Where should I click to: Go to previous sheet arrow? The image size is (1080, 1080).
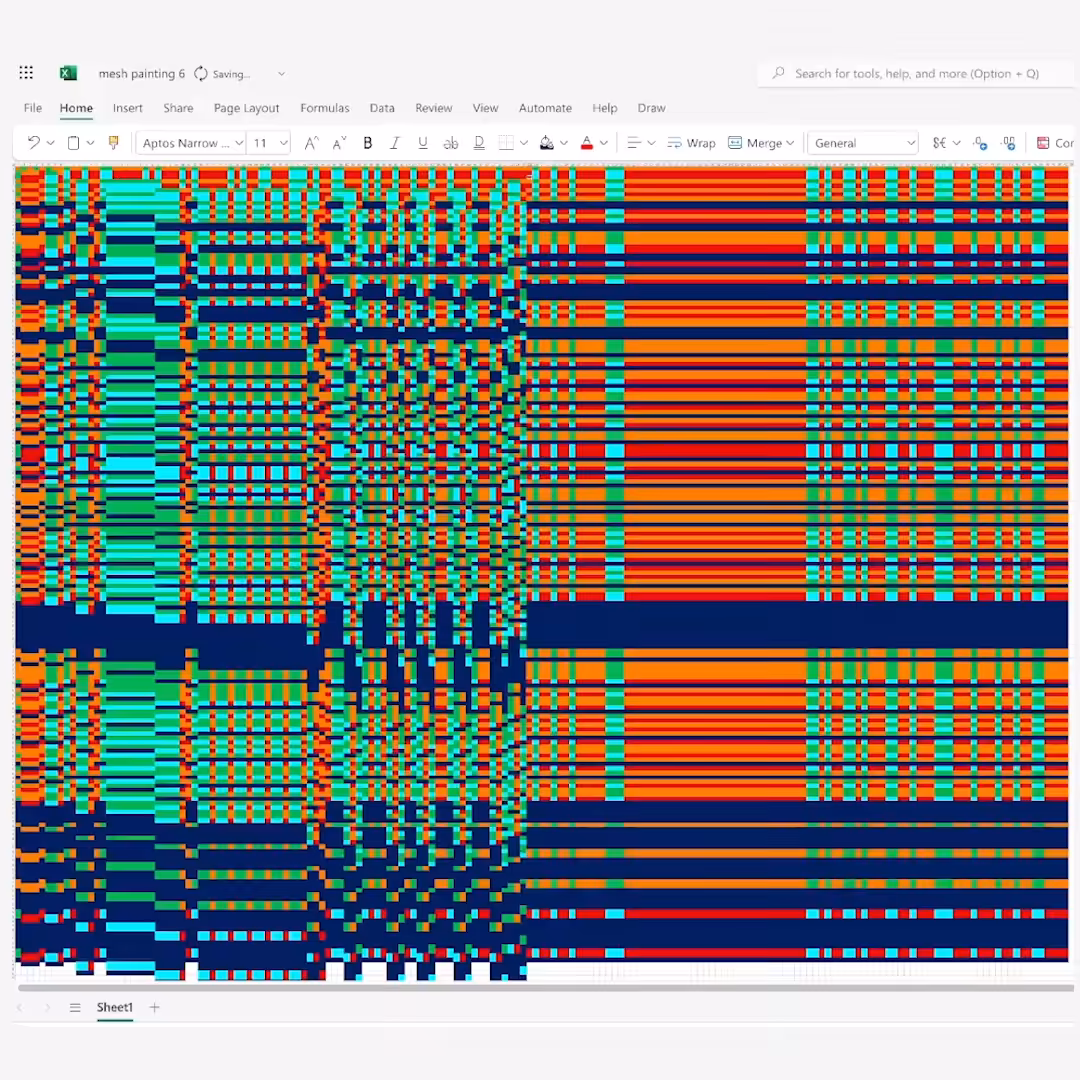[19, 1008]
